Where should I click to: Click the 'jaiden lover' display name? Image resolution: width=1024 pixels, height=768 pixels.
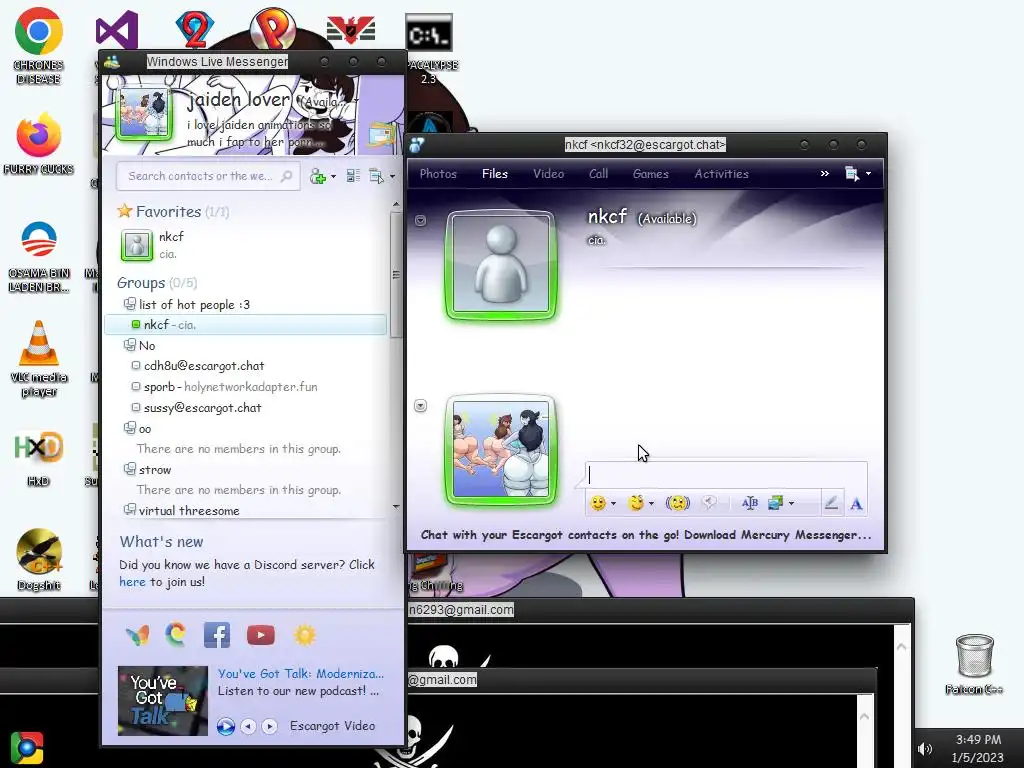tap(238, 99)
